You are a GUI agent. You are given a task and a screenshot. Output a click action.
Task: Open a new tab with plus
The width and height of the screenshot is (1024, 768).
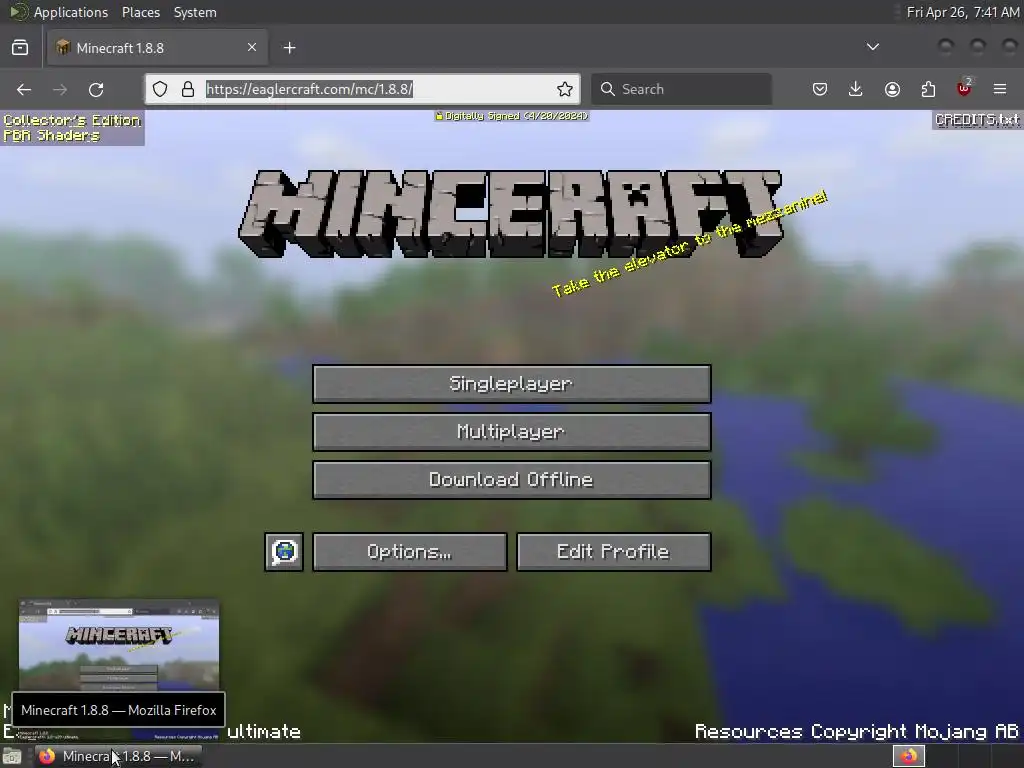(x=290, y=48)
